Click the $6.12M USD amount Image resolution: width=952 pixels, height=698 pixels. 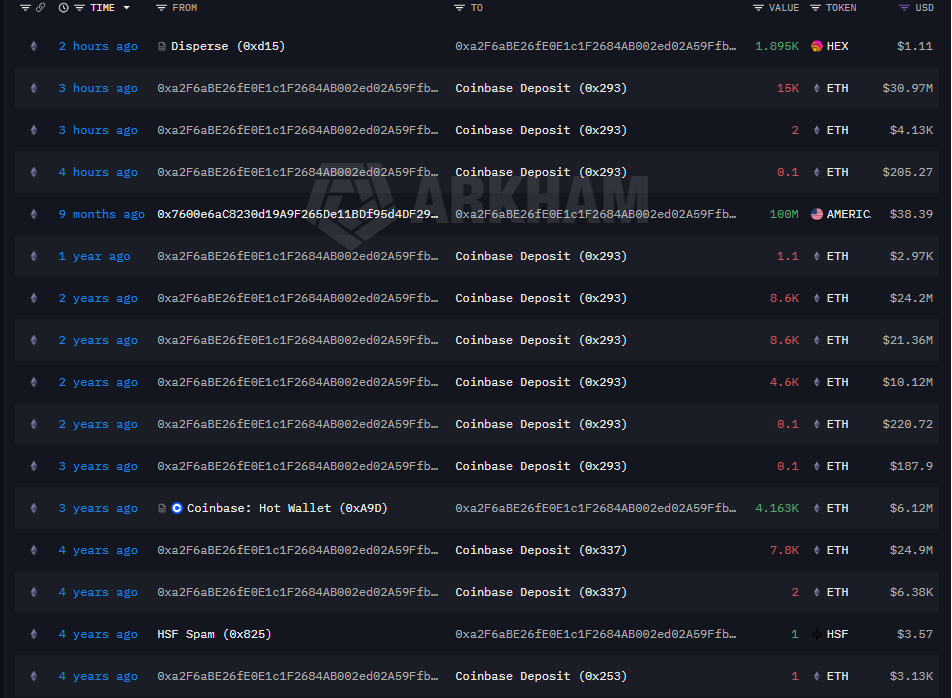(x=911, y=508)
